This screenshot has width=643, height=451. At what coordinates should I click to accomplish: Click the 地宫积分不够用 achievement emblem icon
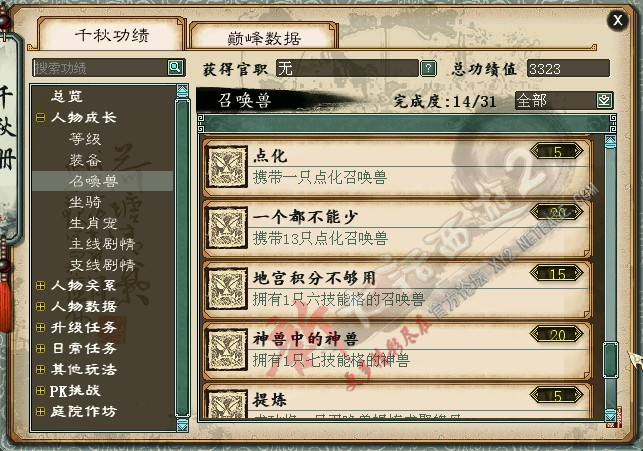click(x=227, y=288)
